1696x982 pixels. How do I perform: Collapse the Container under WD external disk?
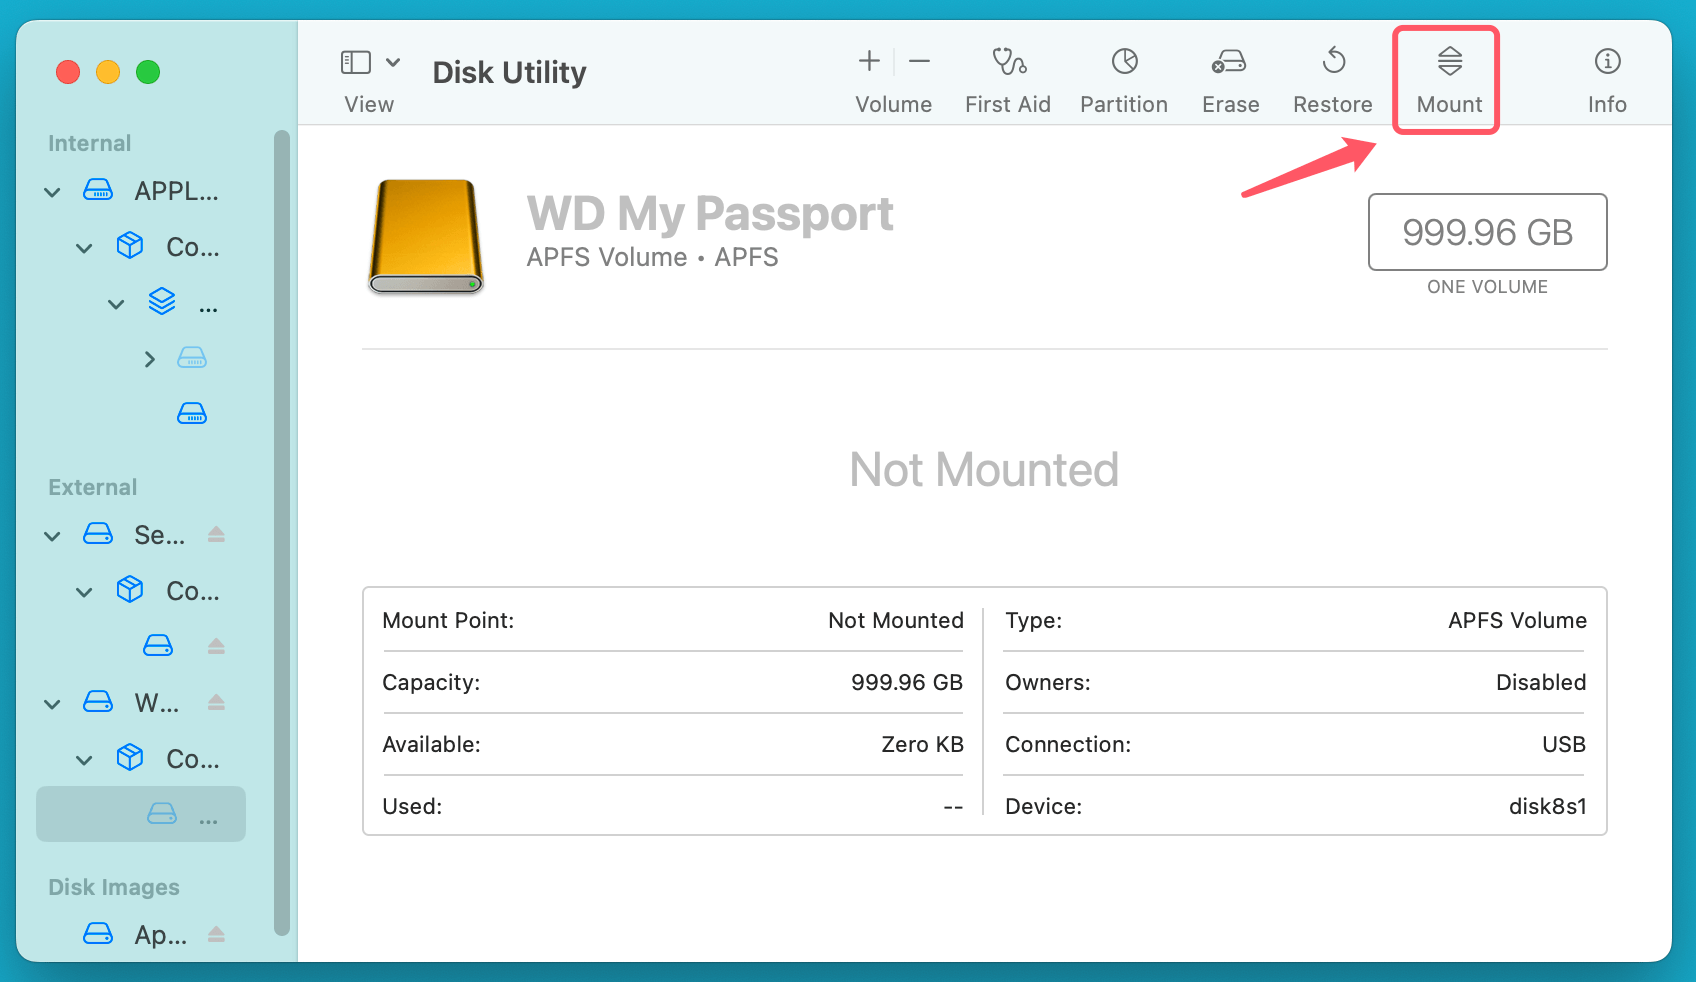pos(84,759)
